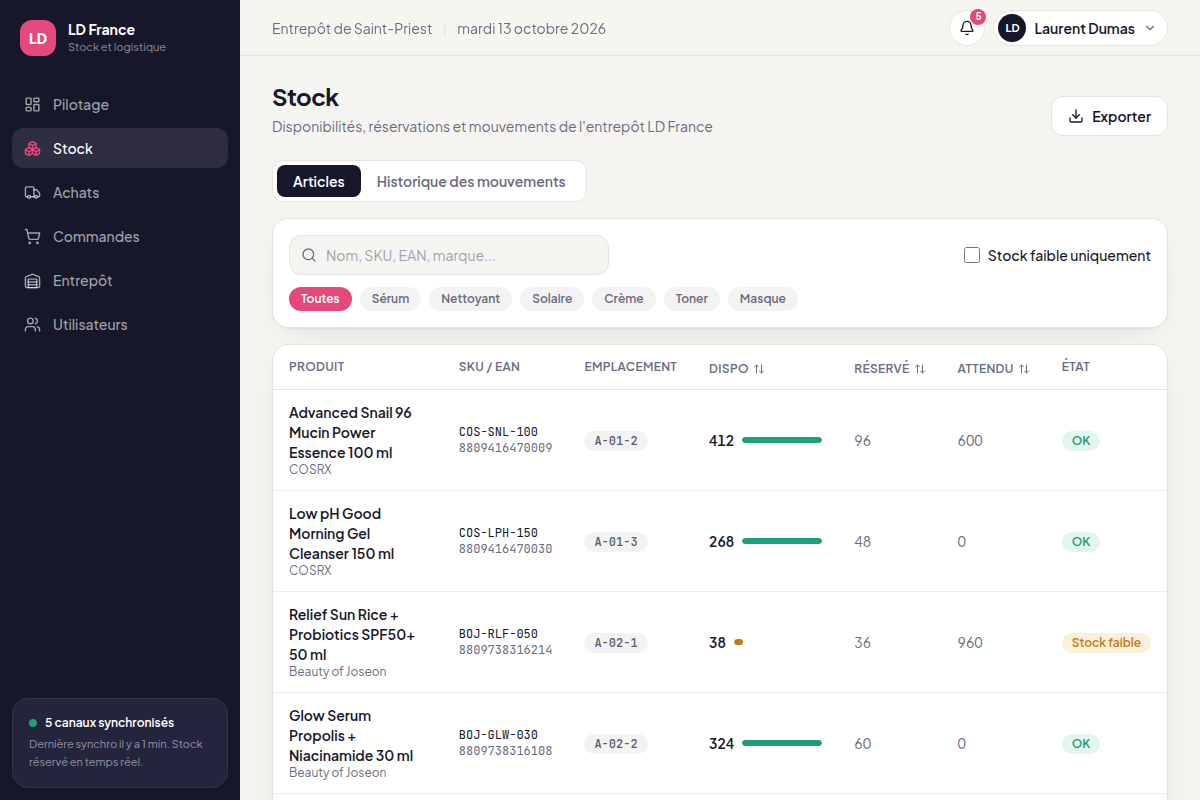This screenshot has height=800, width=1200.
Task: Click the low stock bar for Relief Sun Rice
Action: coord(739,642)
